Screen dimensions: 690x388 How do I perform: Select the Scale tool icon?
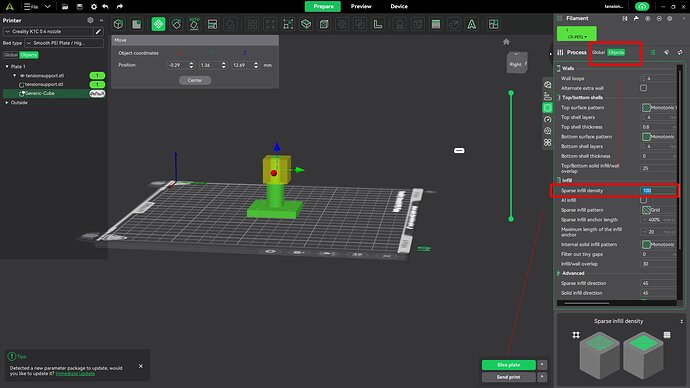288,24
